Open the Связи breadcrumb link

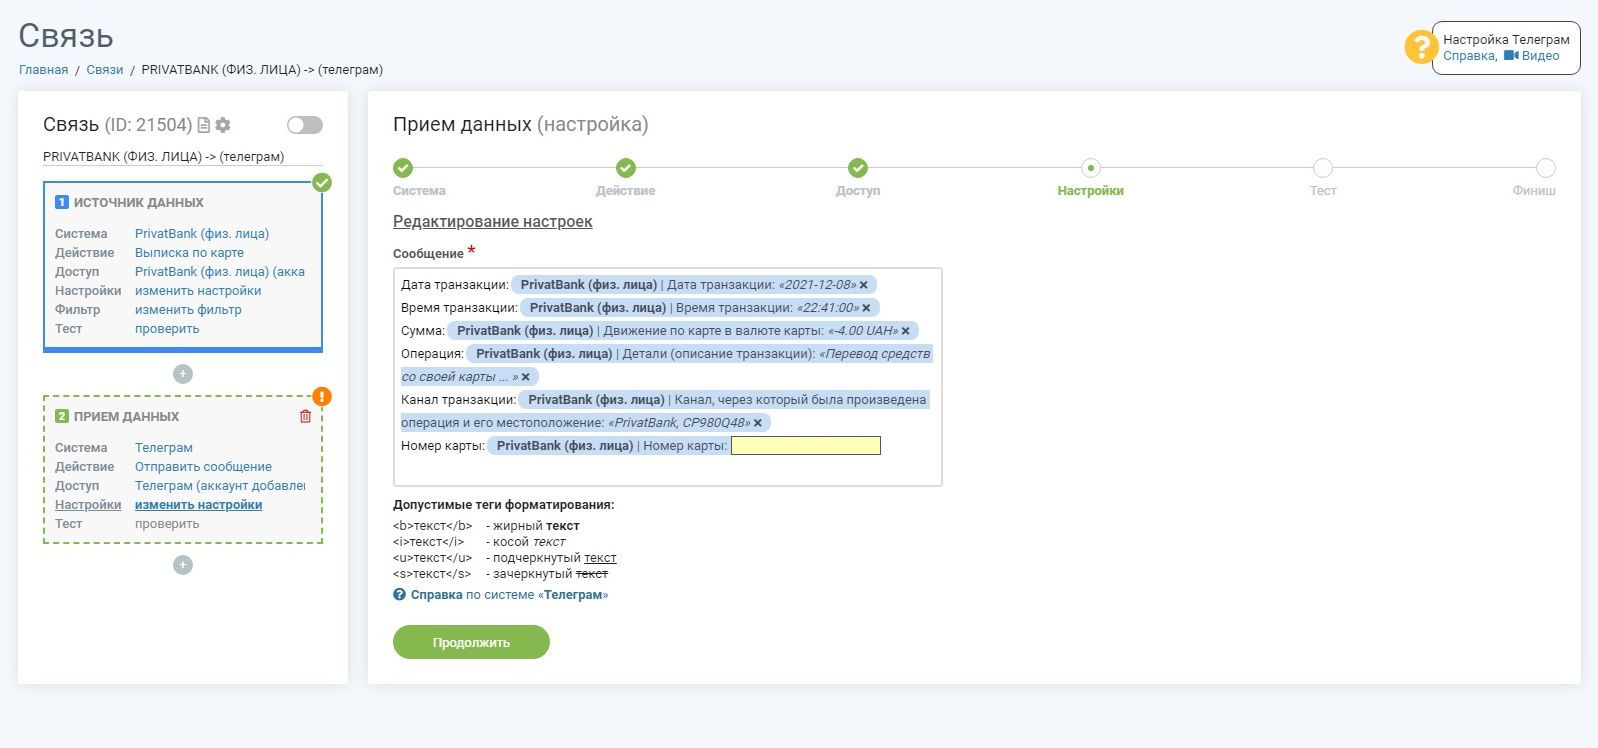tap(105, 70)
